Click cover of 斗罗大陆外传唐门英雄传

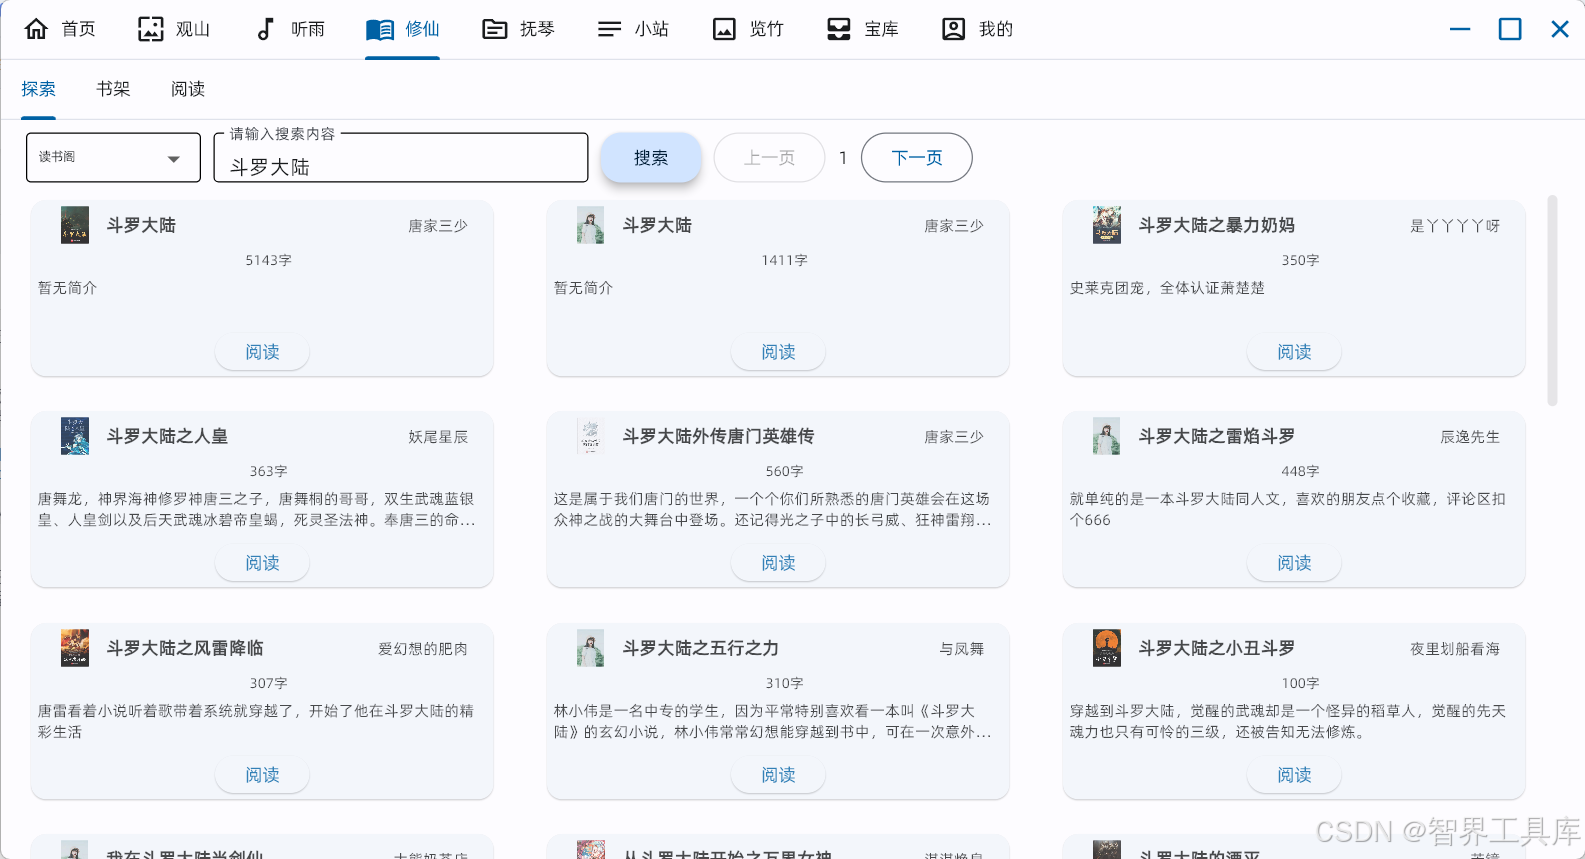[591, 436]
